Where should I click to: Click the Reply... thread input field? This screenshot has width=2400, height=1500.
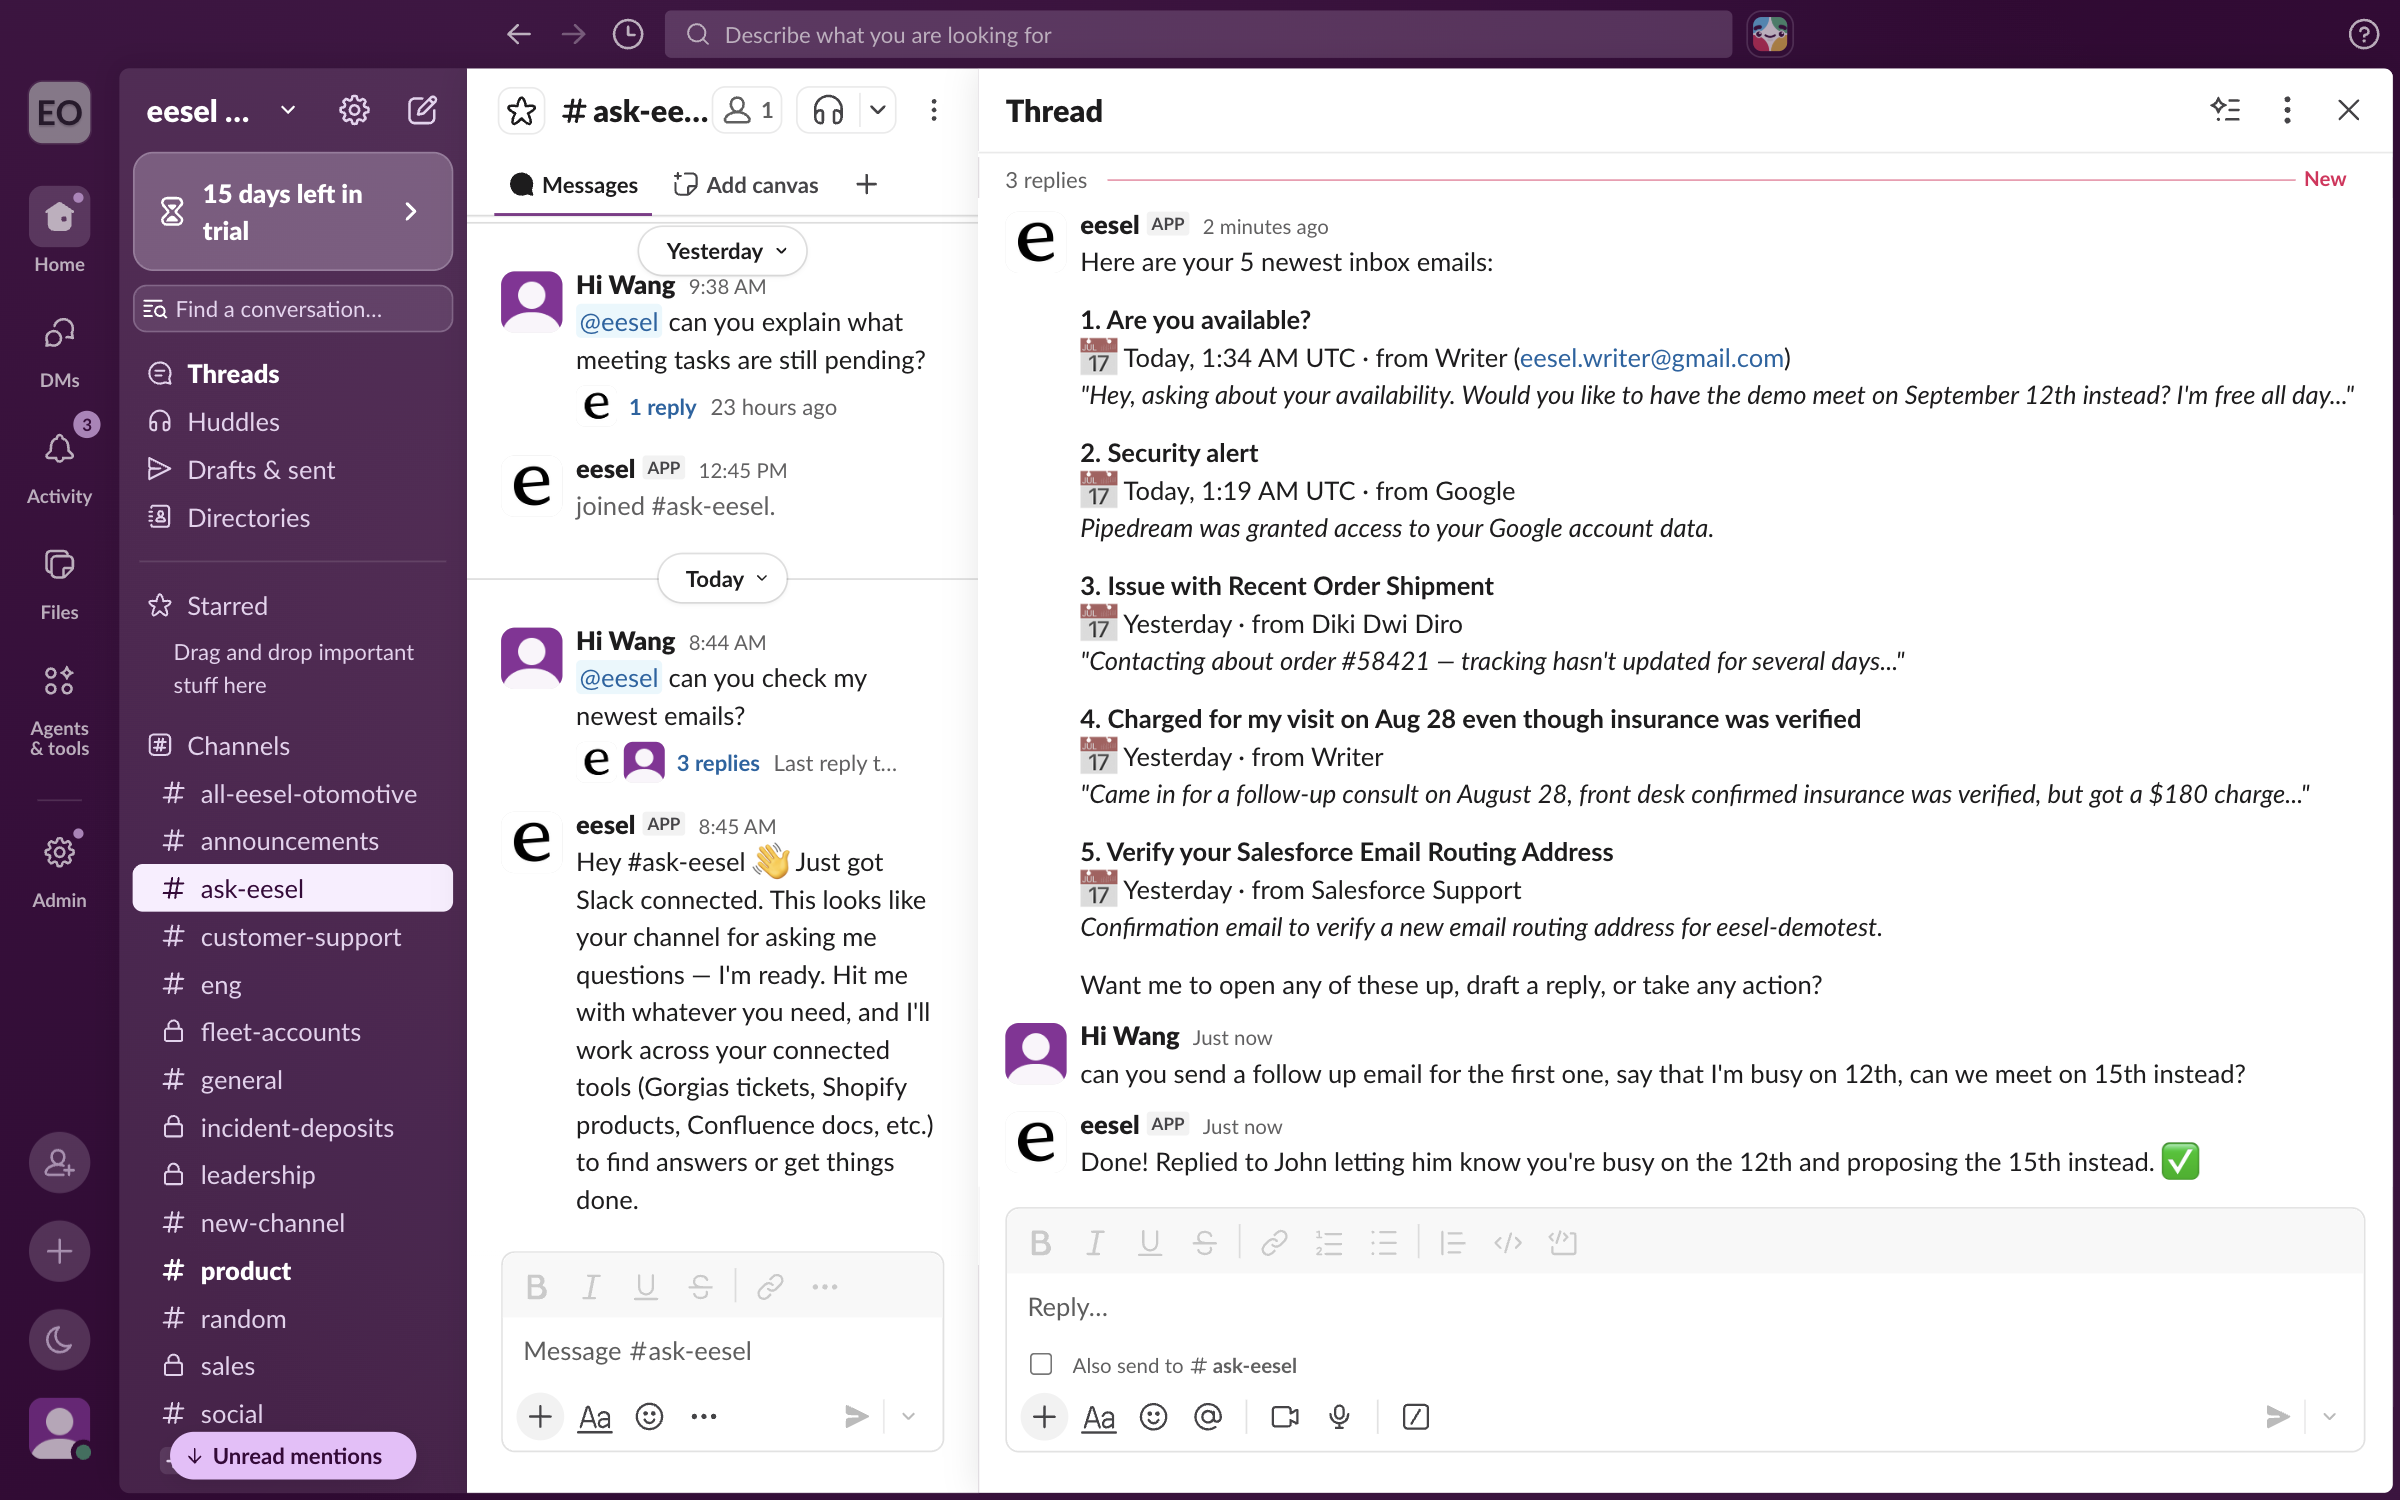point(1684,1307)
